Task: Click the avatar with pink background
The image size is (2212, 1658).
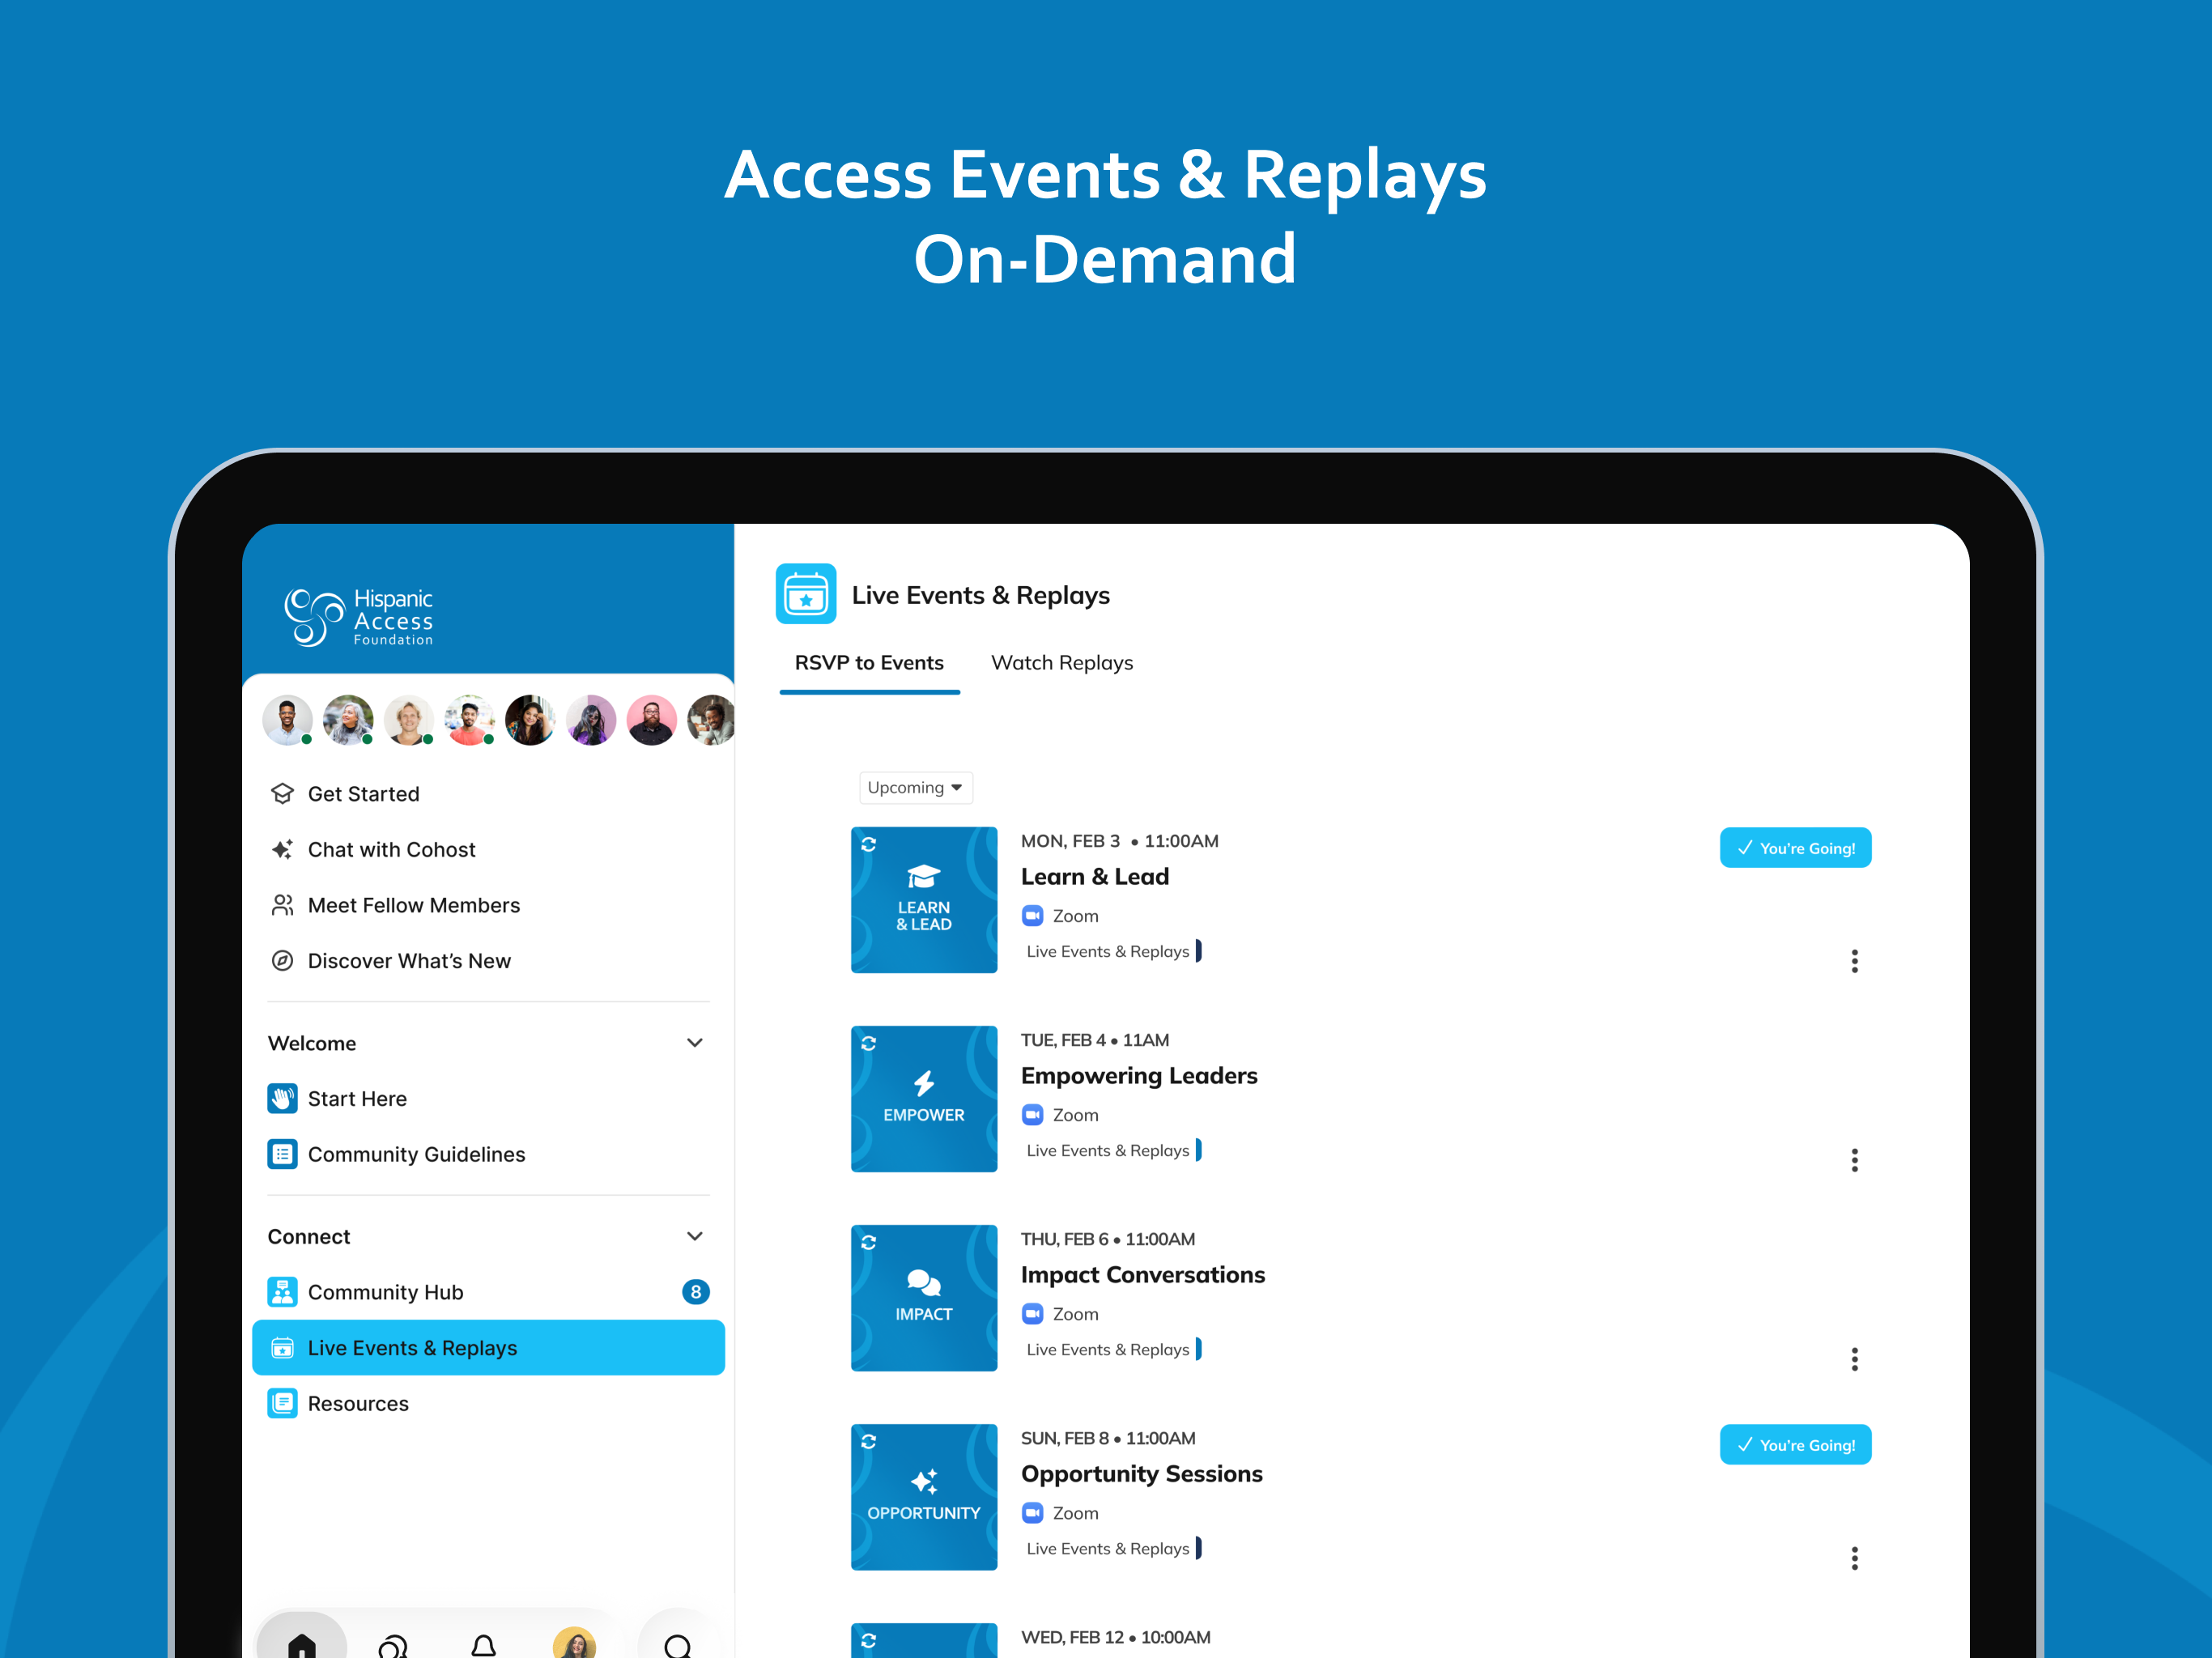Action: [x=652, y=720]
